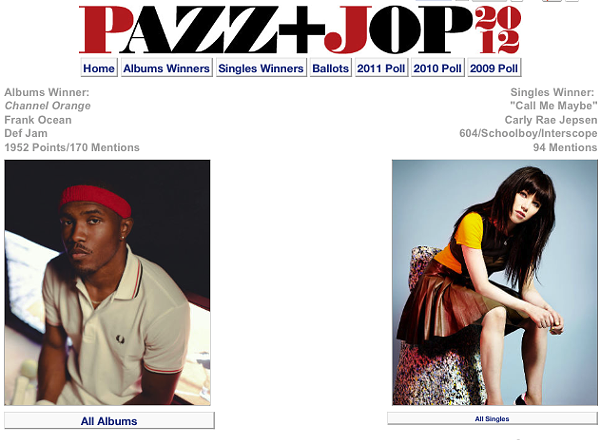Screen dimensions: 600x440
Task: Click the 1952 Points/170 Mentions text
Action: [x=72, y=147]
